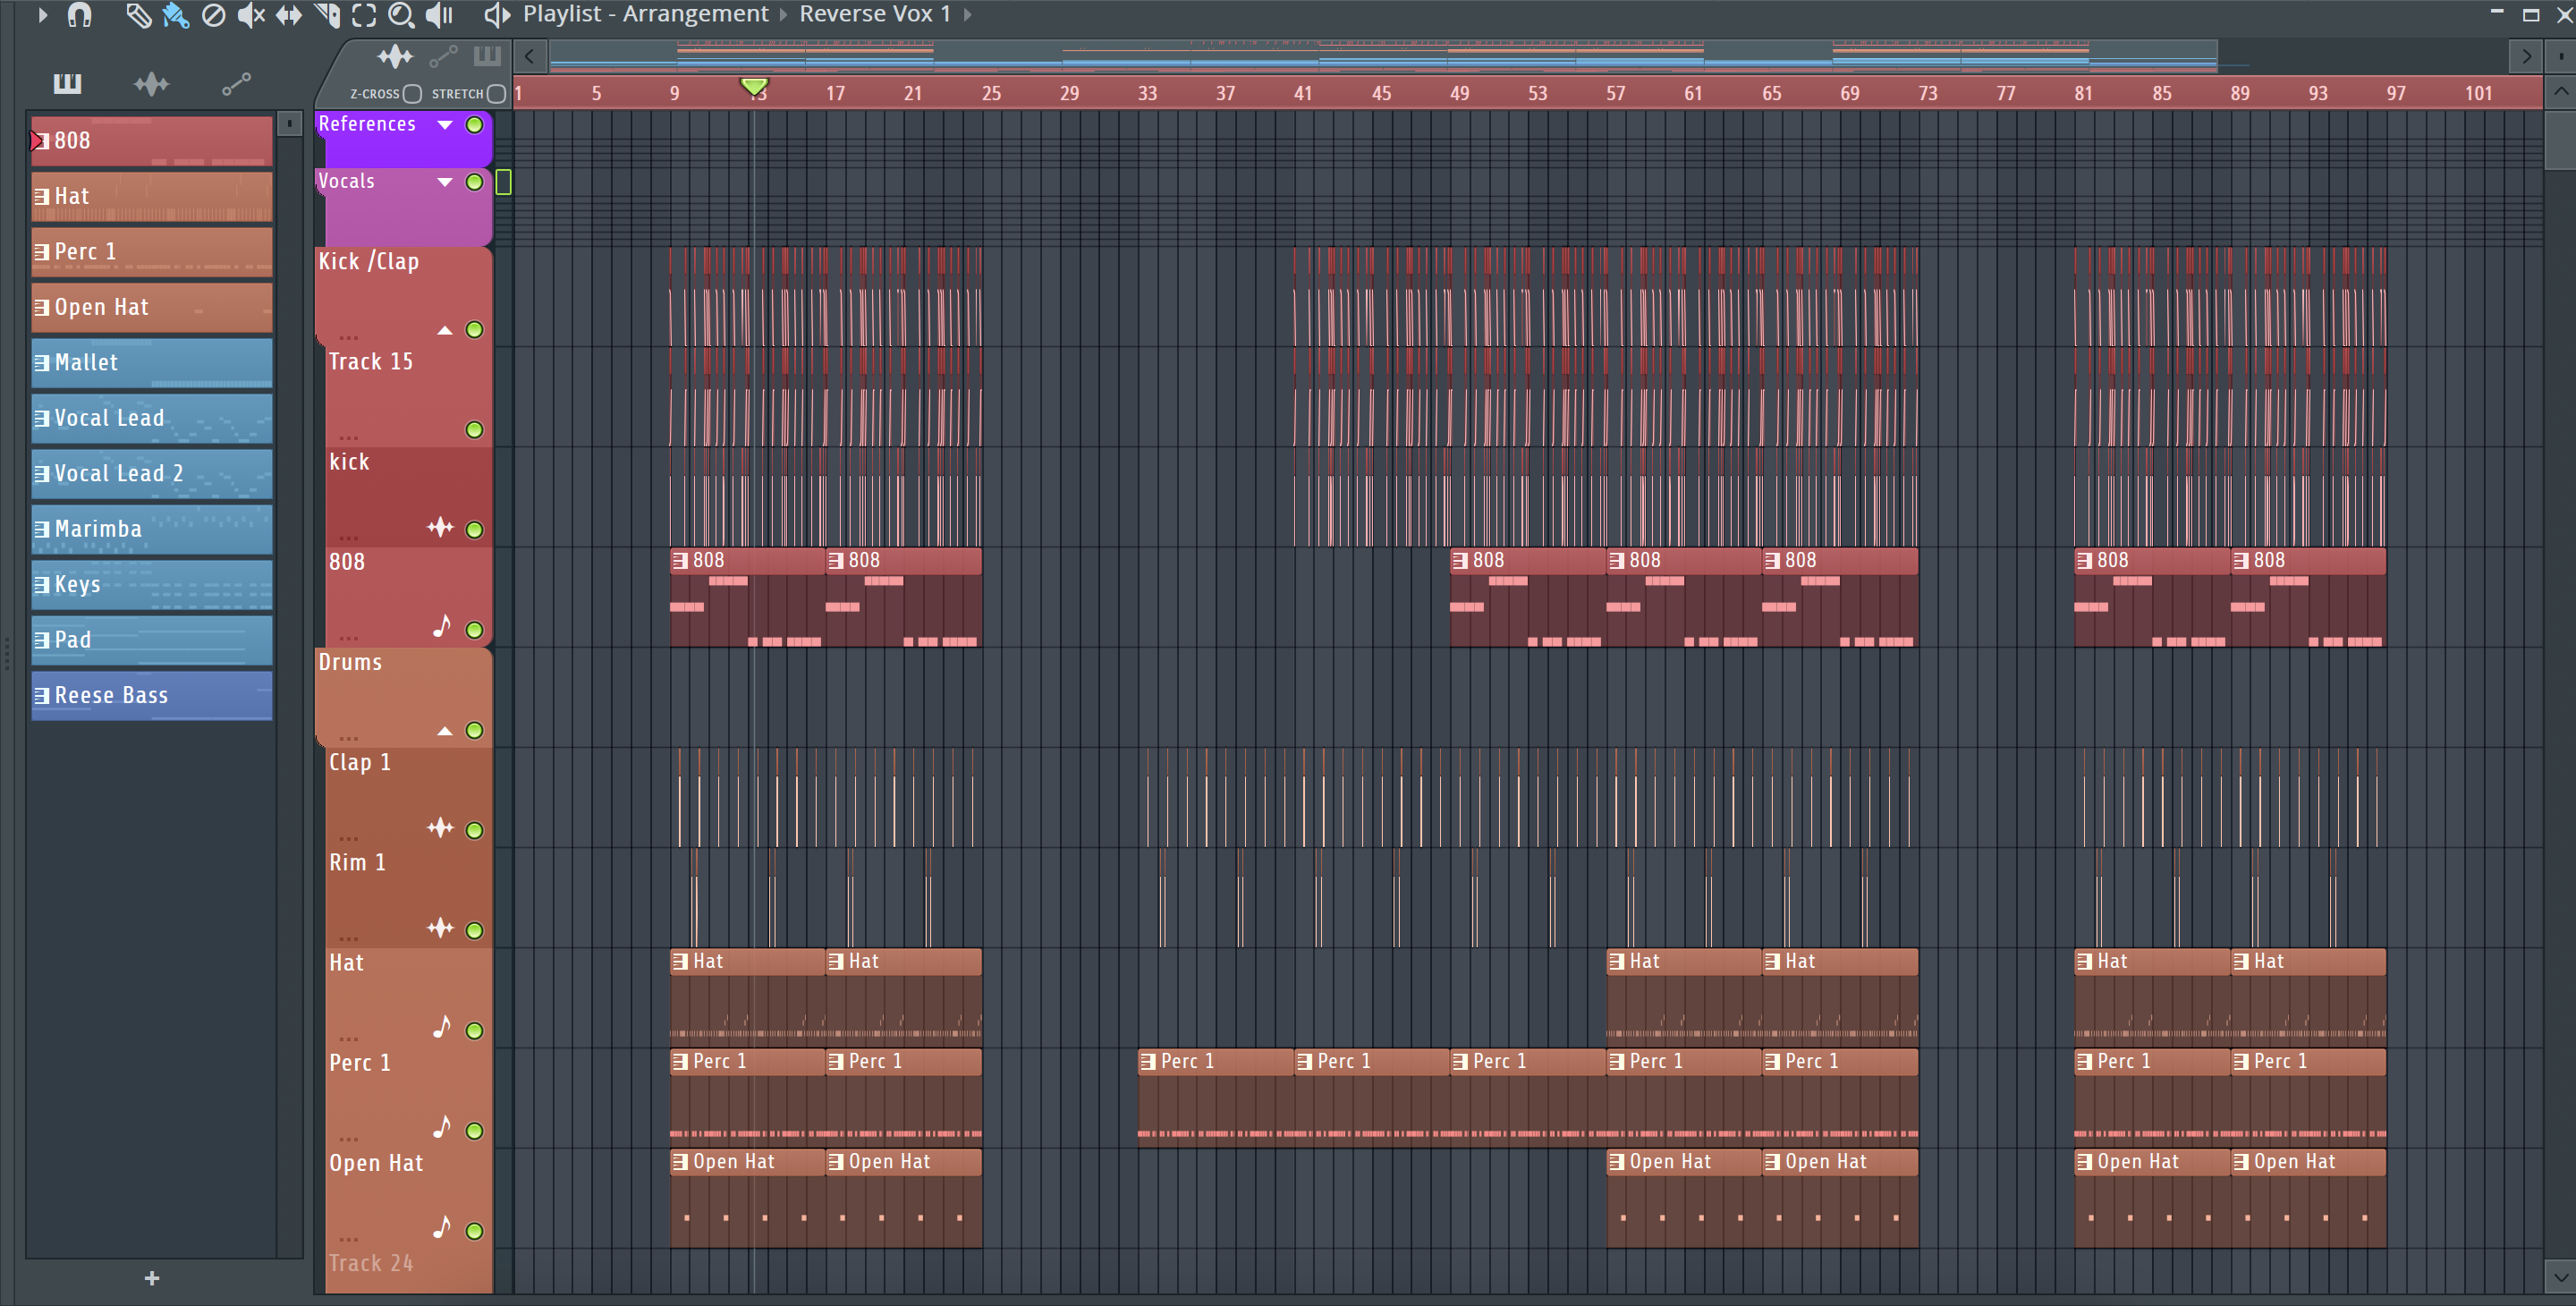Mute Track 15
Viewport: 2576px width, 1306px height.
pos(475,430)
